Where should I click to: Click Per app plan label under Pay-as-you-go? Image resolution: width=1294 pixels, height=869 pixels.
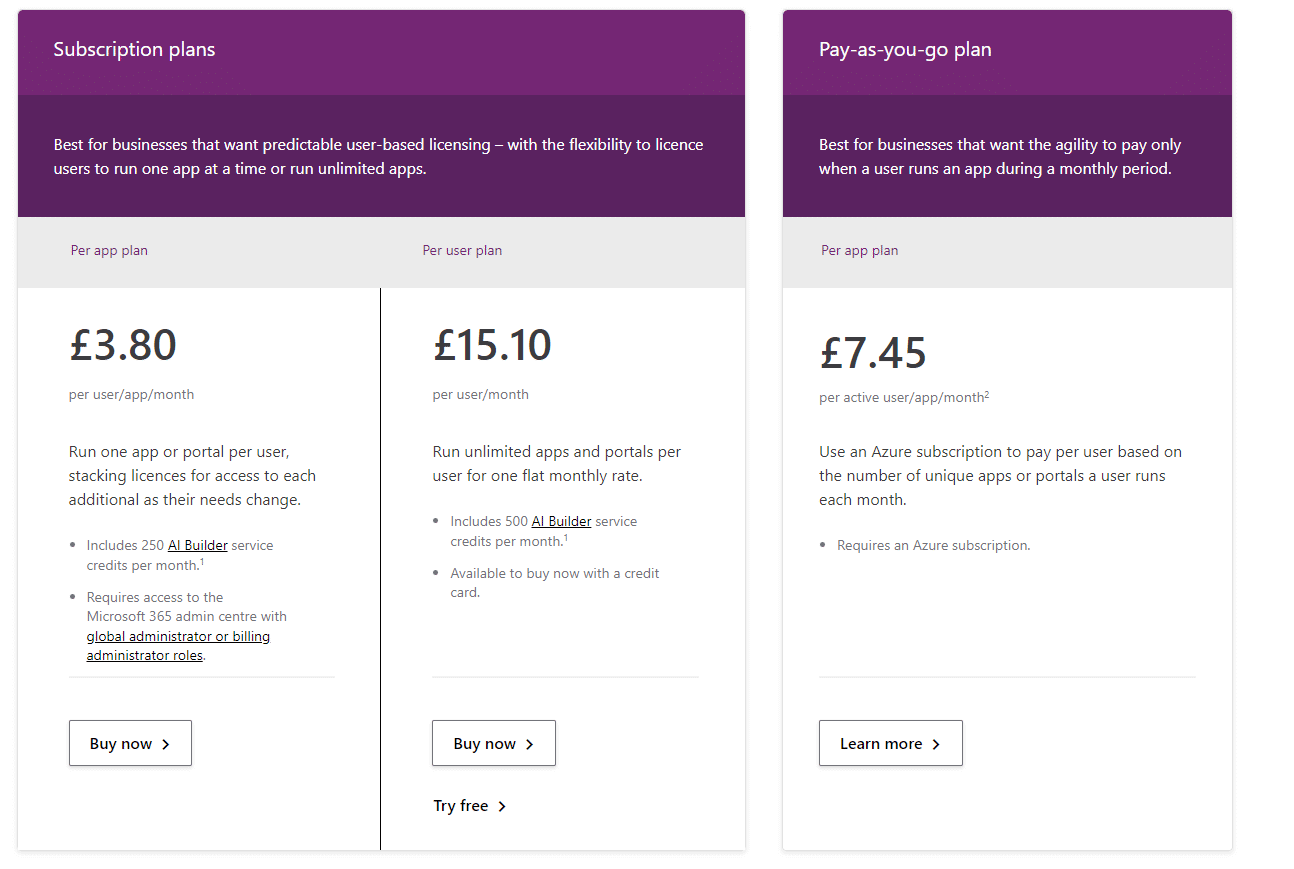859,250
